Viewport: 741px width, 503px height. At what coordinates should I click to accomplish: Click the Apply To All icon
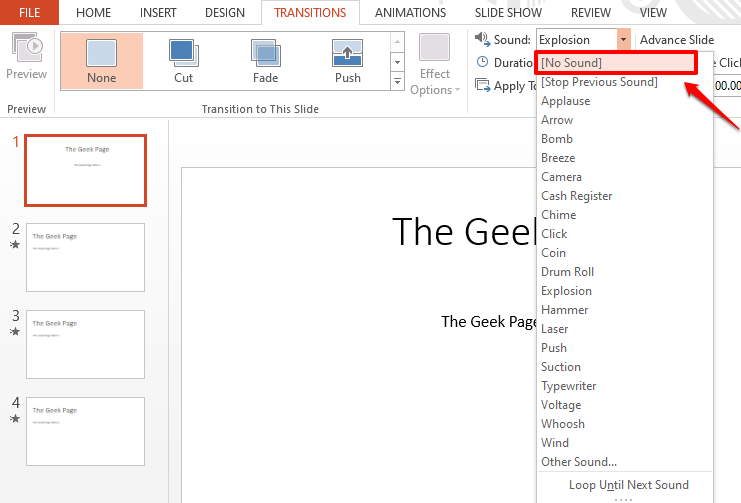pyautogui.click(x=482, y=85)
